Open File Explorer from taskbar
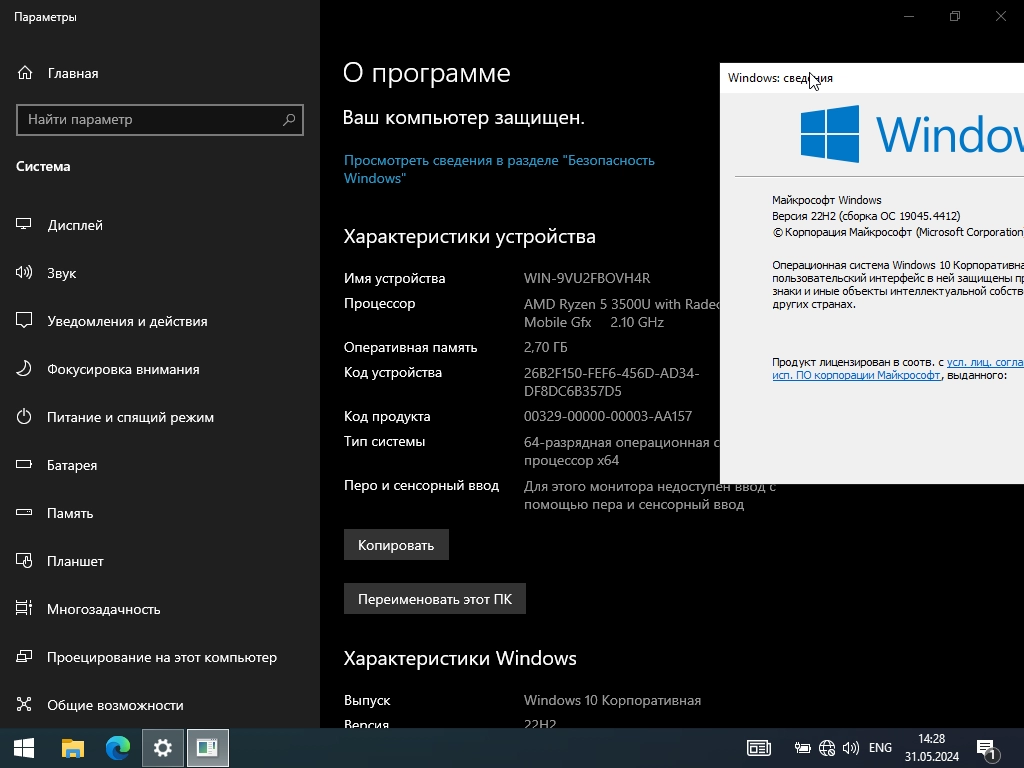Viewport: 1024px width, 768px height. click(x=72, y=748)
